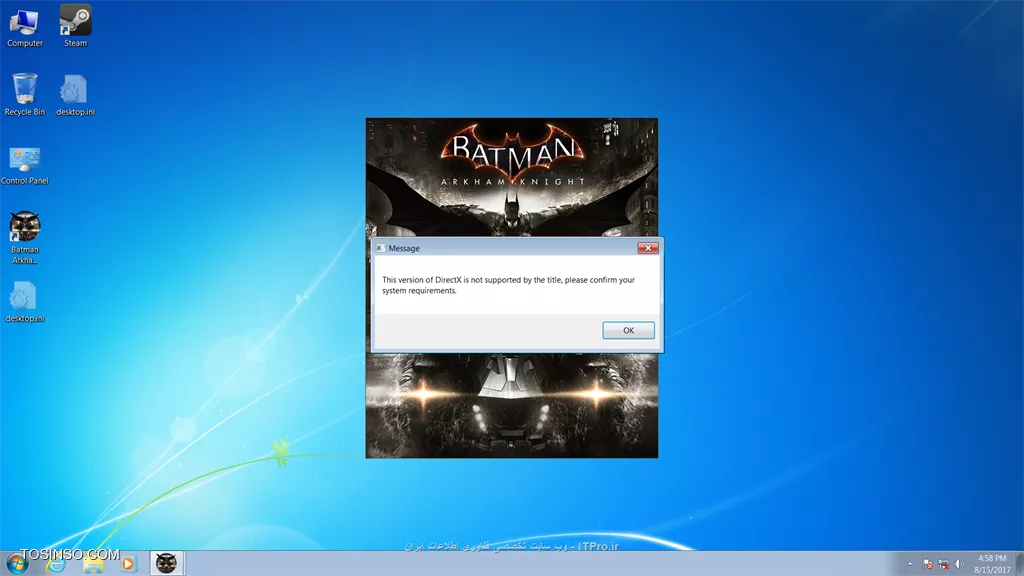Open Action Center flag icon
Viewport: 1024px width, 576px height.
click(x=927, y=564)
